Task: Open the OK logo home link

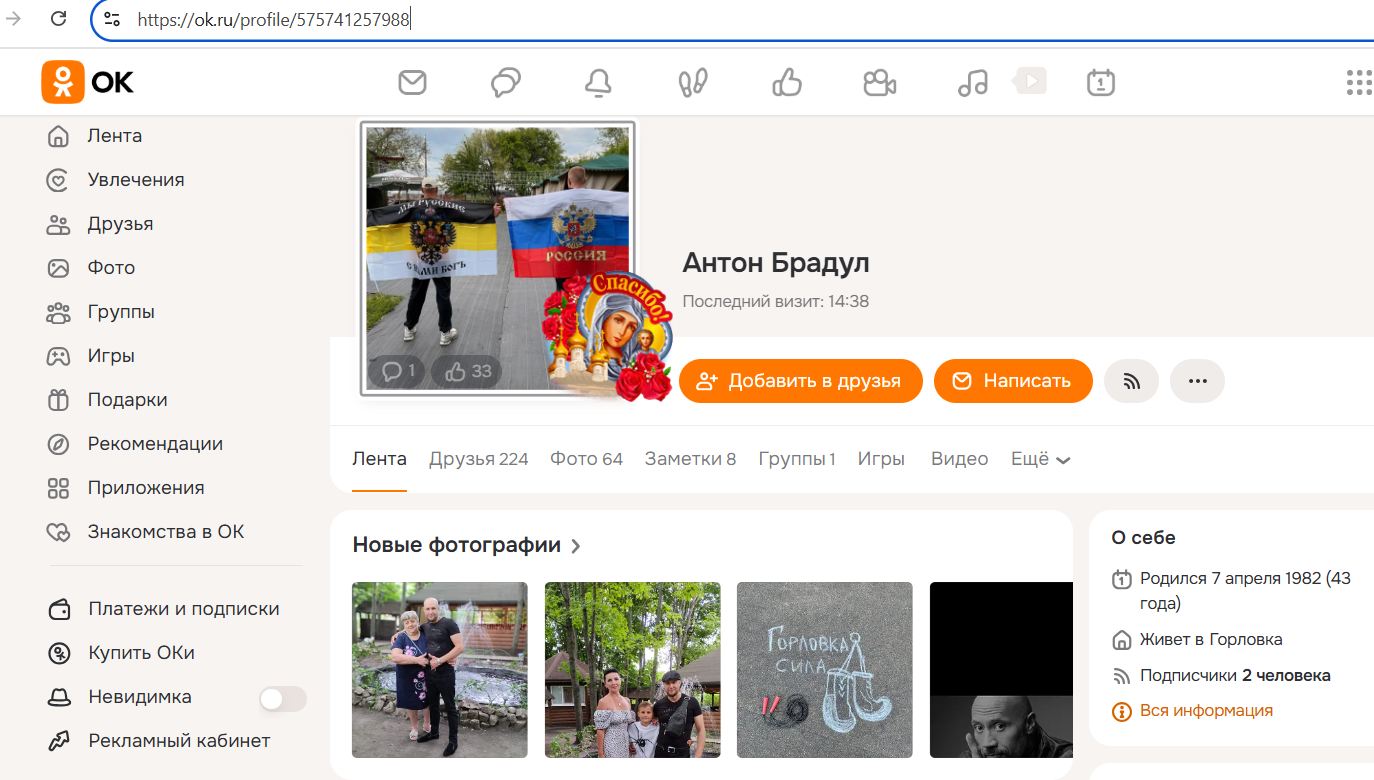Action: (88, 81)
